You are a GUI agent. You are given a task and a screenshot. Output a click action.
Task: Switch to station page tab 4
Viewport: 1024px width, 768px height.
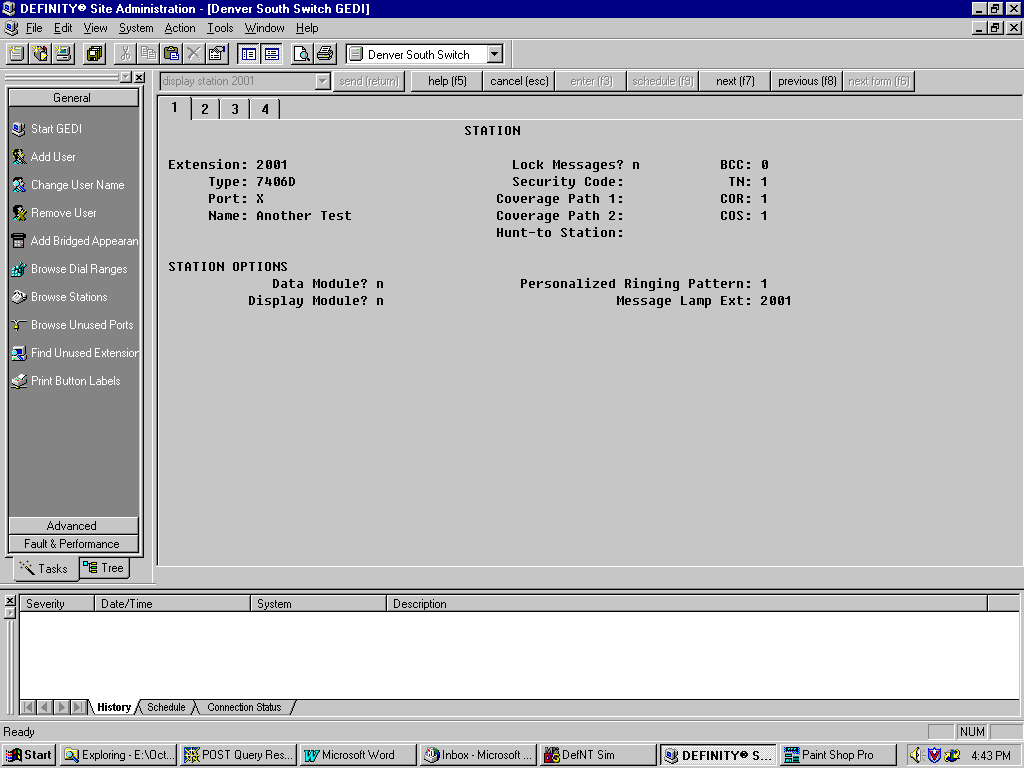tap(265, 109)
